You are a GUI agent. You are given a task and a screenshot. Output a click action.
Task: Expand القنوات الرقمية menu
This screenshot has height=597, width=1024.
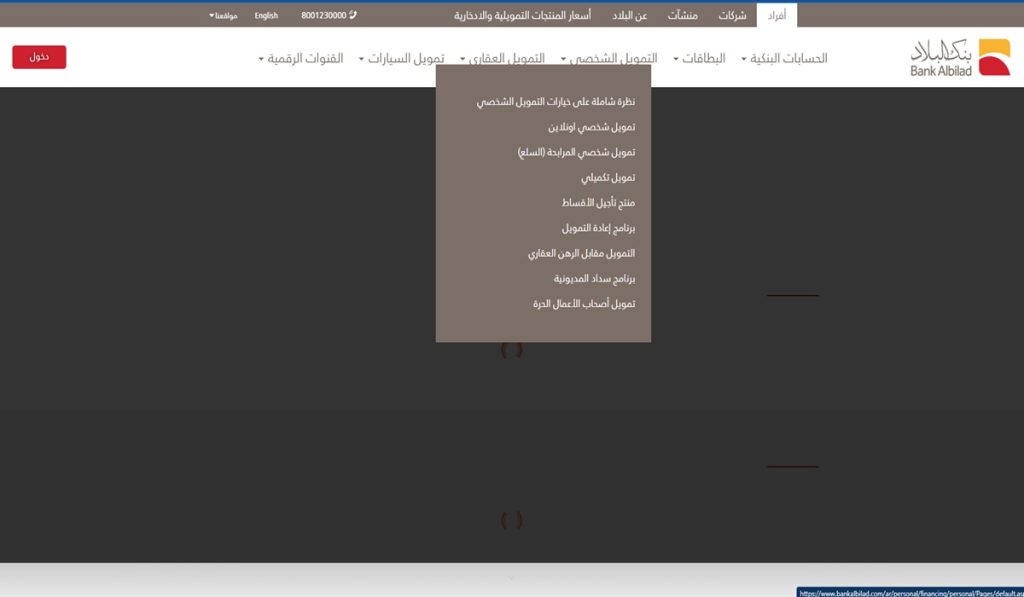(301, 58)
